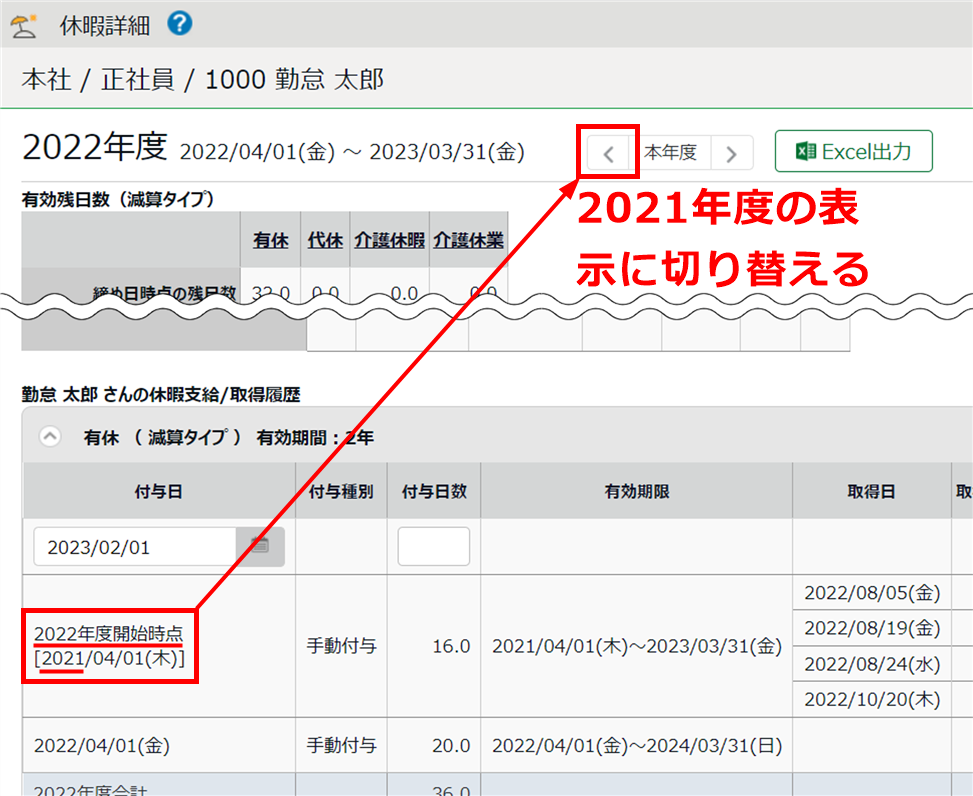Open calendar picker beside the 付与日 field

click(260, 546)
